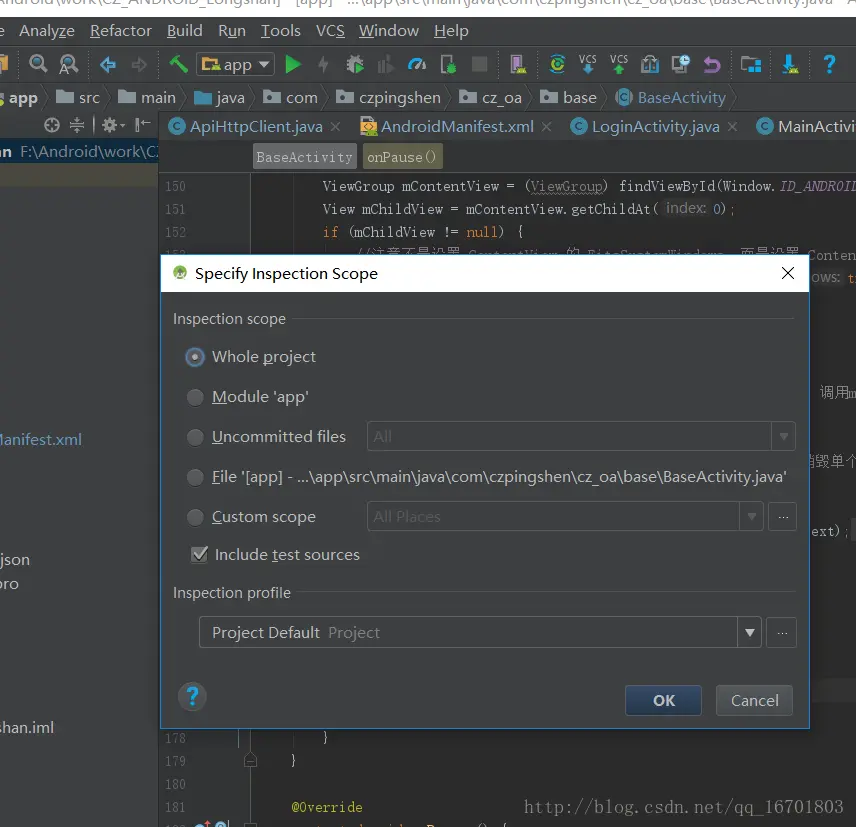
Task: Select the Whole project radio button
Action: (x=195, y=357)
